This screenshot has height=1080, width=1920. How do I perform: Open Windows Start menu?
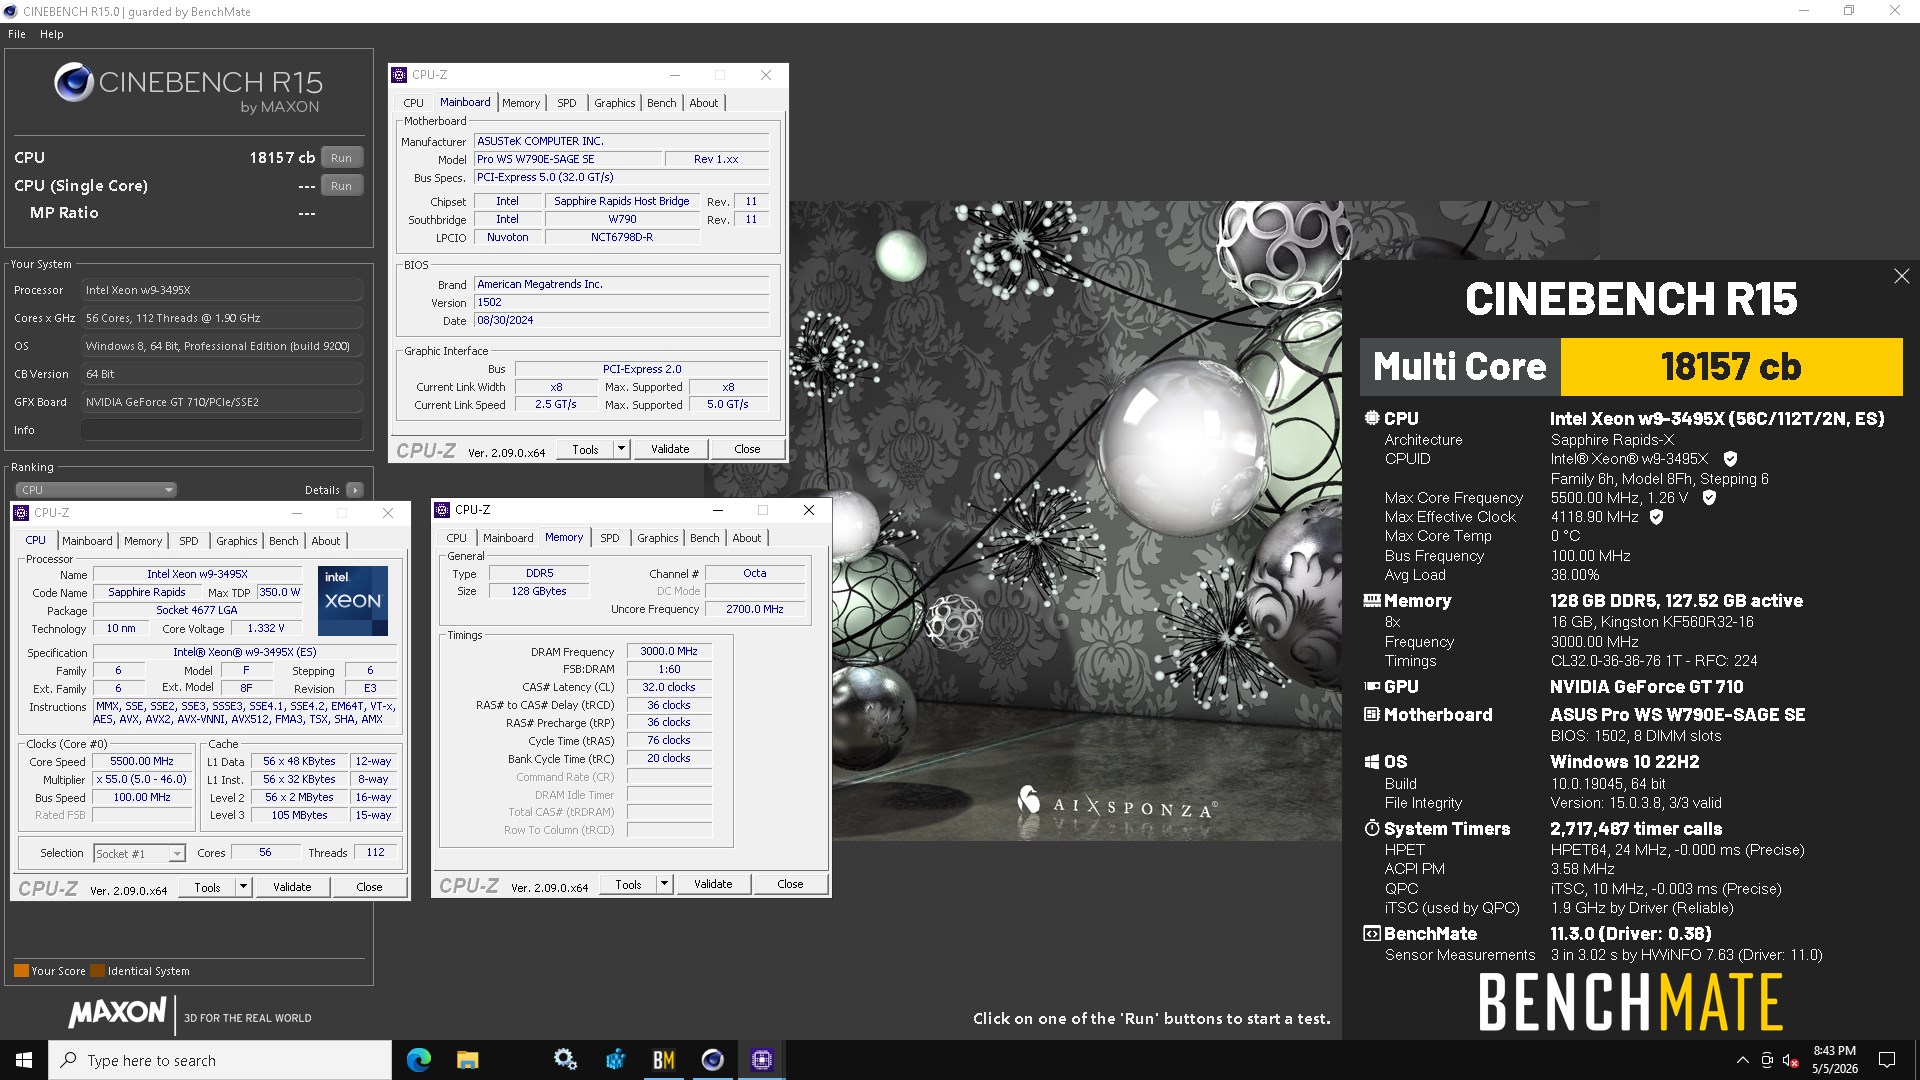24,1060
